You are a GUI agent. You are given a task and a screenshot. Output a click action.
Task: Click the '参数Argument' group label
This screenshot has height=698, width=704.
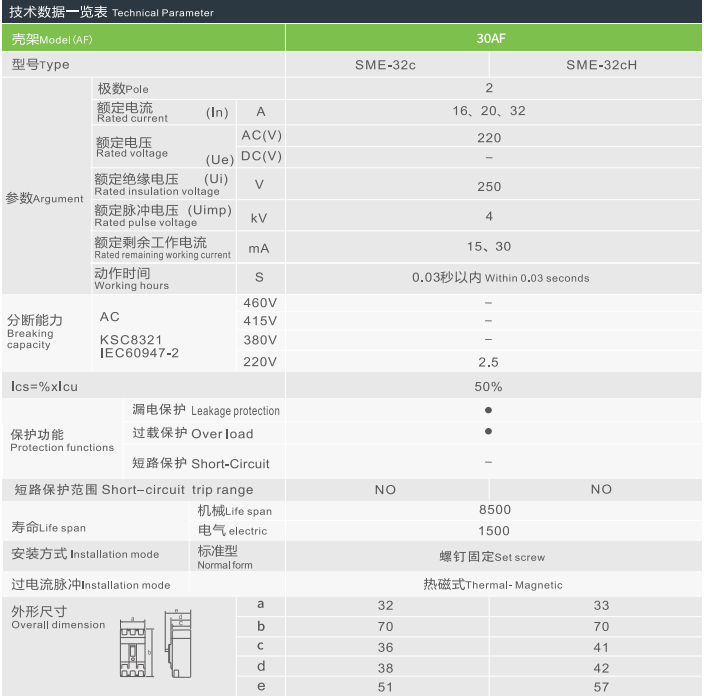[x=44, y=198]
